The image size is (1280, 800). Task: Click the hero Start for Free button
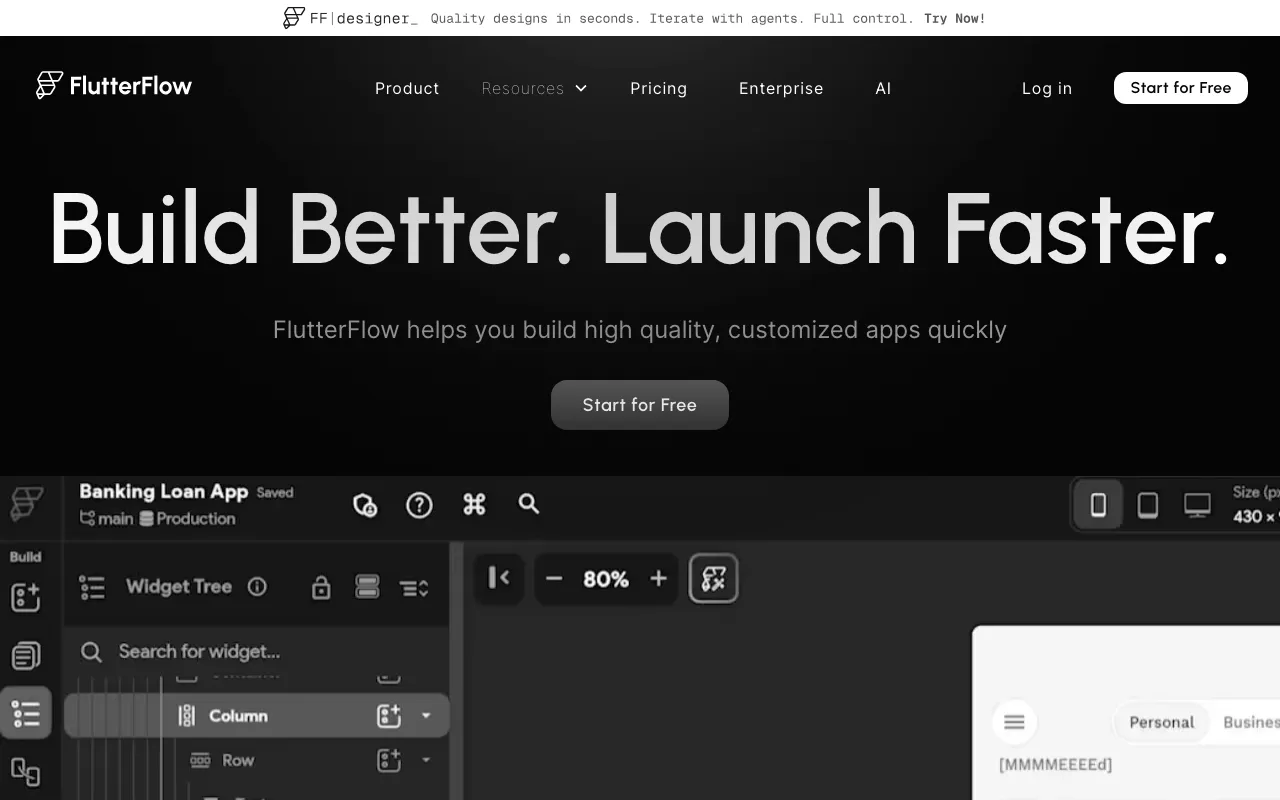coord(640,405)
